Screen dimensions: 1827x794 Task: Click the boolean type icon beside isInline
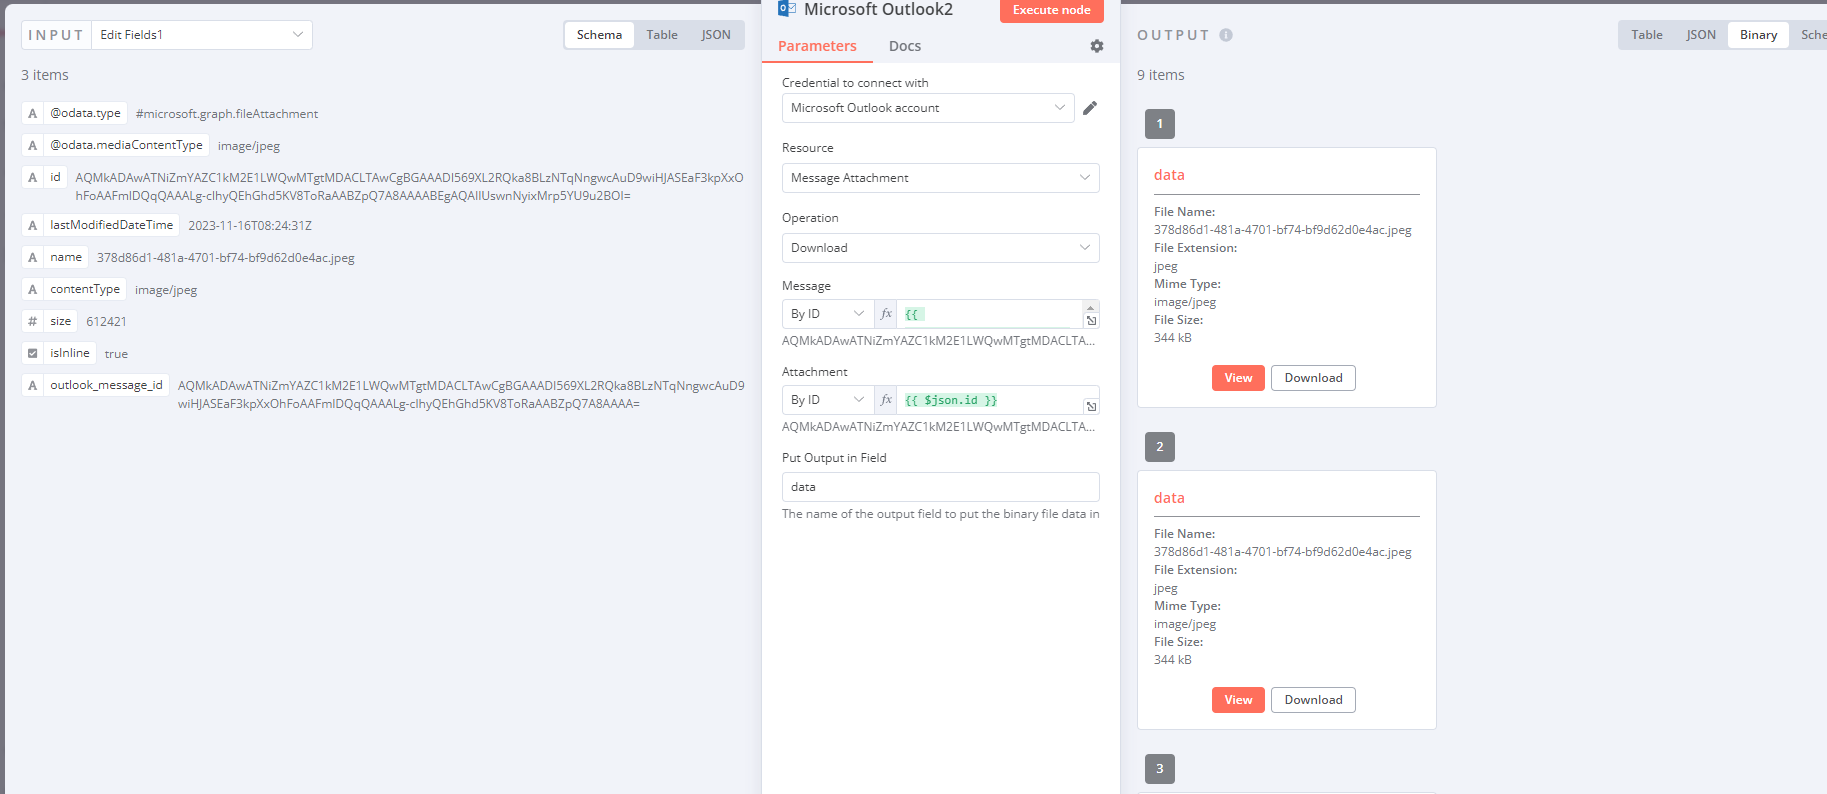pyautogui.click(x=33, y=353)
